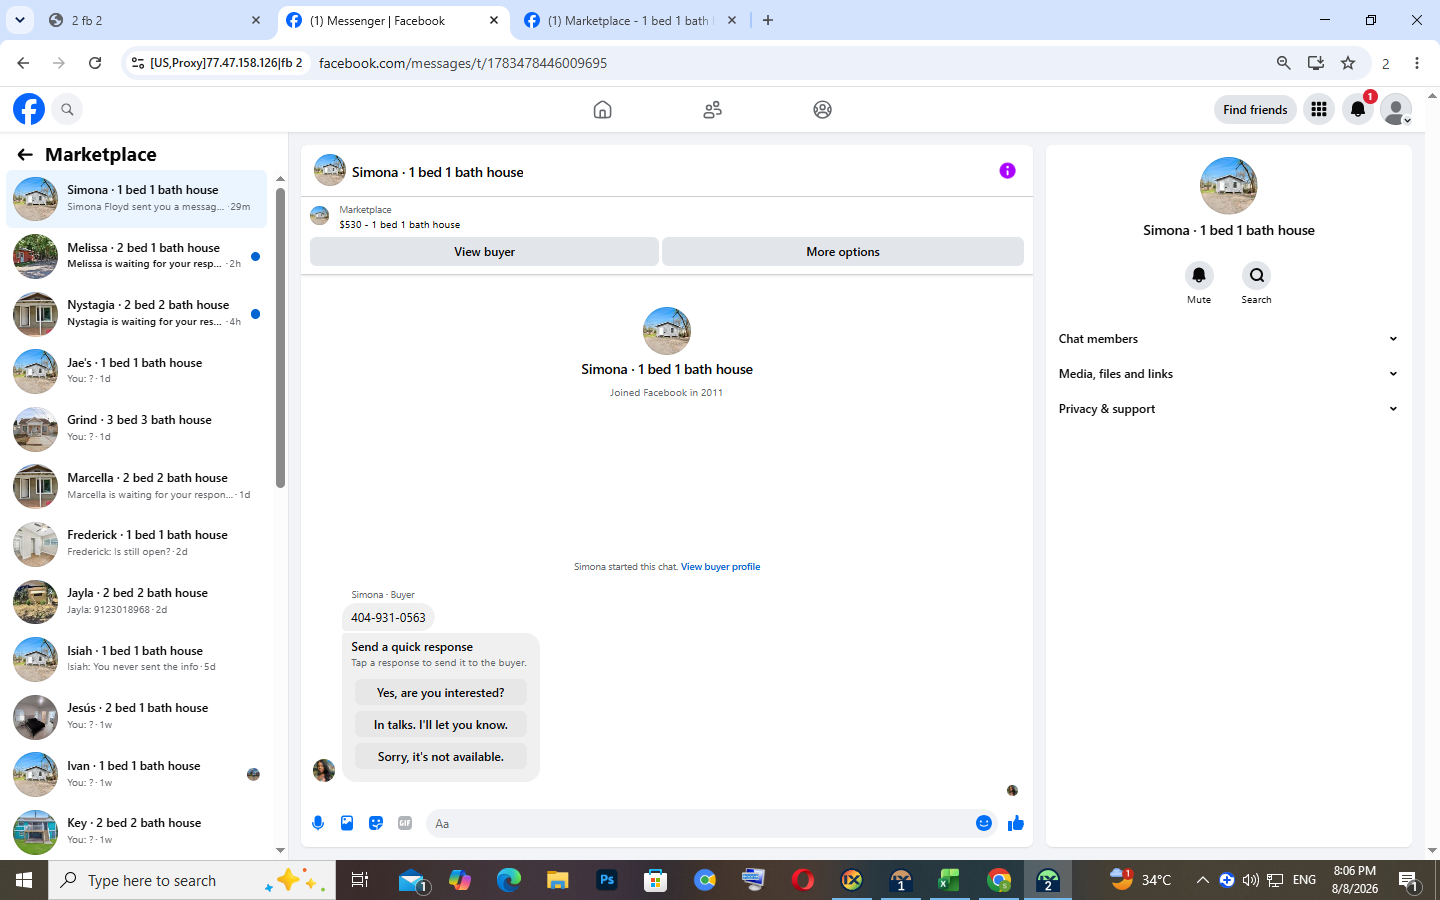Viewport: 1440px width, 900px height.
Task: Click the View buyer button
Action: coord(484,252)
